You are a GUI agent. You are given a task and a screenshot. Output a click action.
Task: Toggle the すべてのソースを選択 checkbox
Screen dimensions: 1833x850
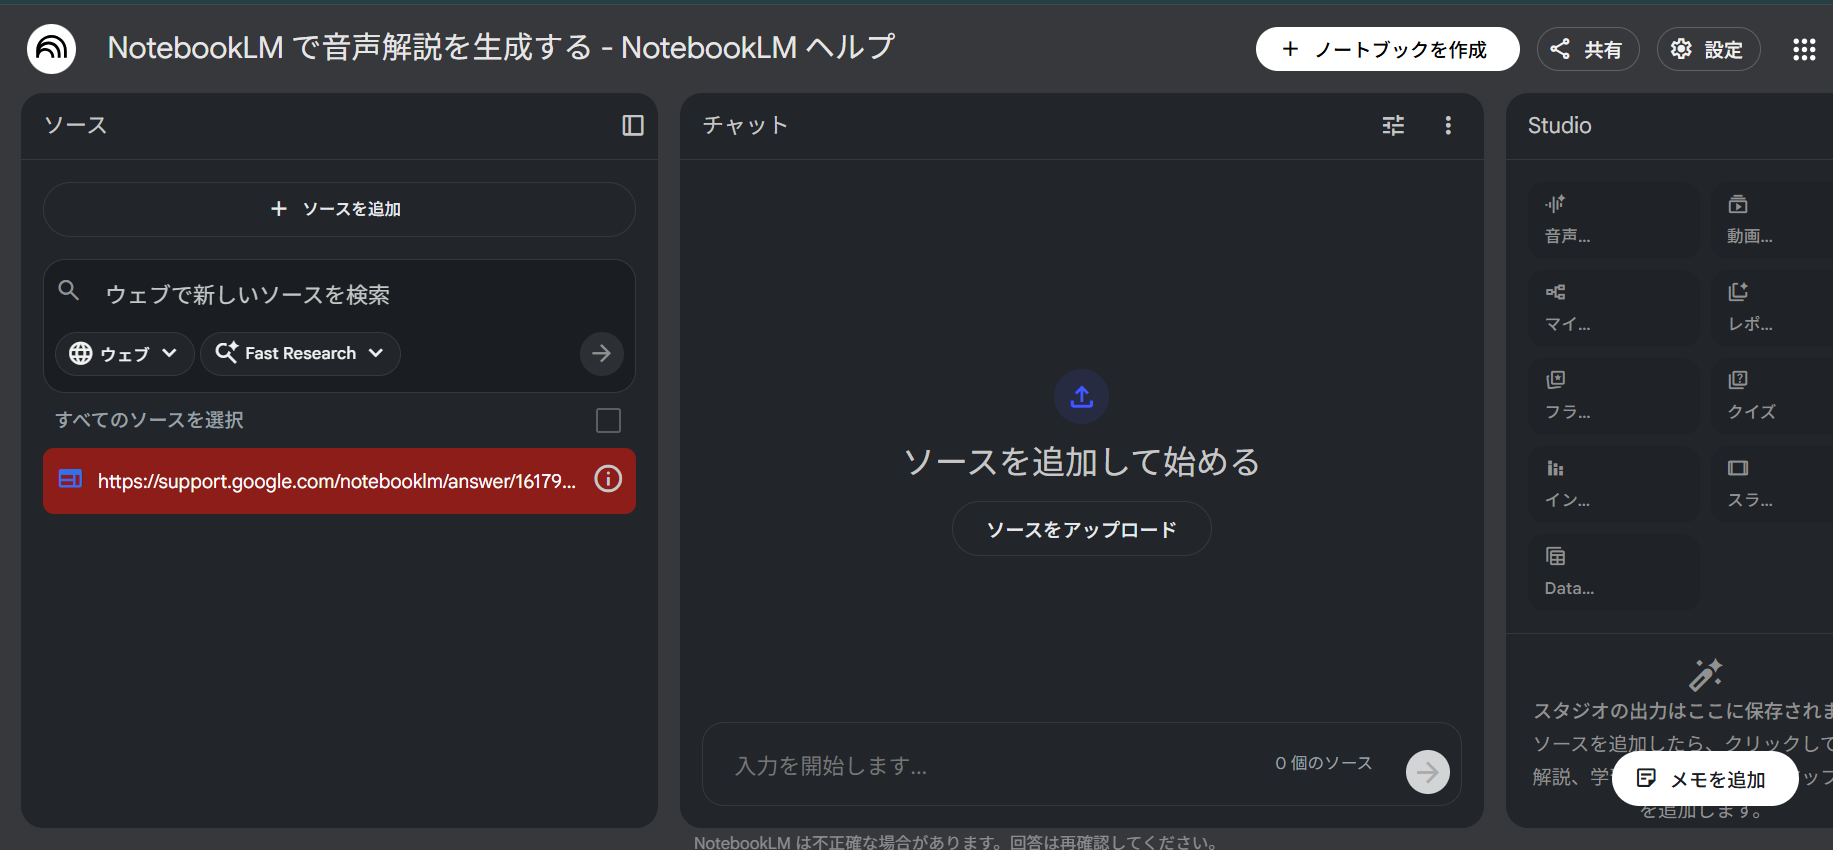608,421
